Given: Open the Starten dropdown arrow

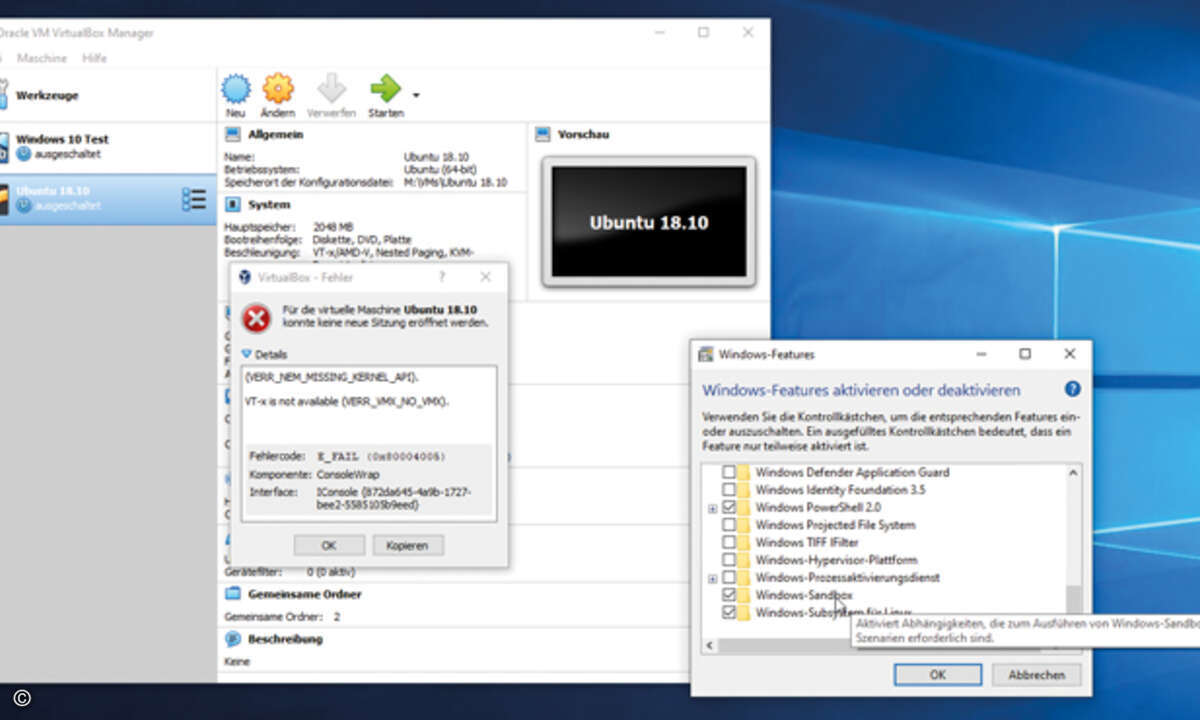Looking at the screenshot, I should point(416,96).
